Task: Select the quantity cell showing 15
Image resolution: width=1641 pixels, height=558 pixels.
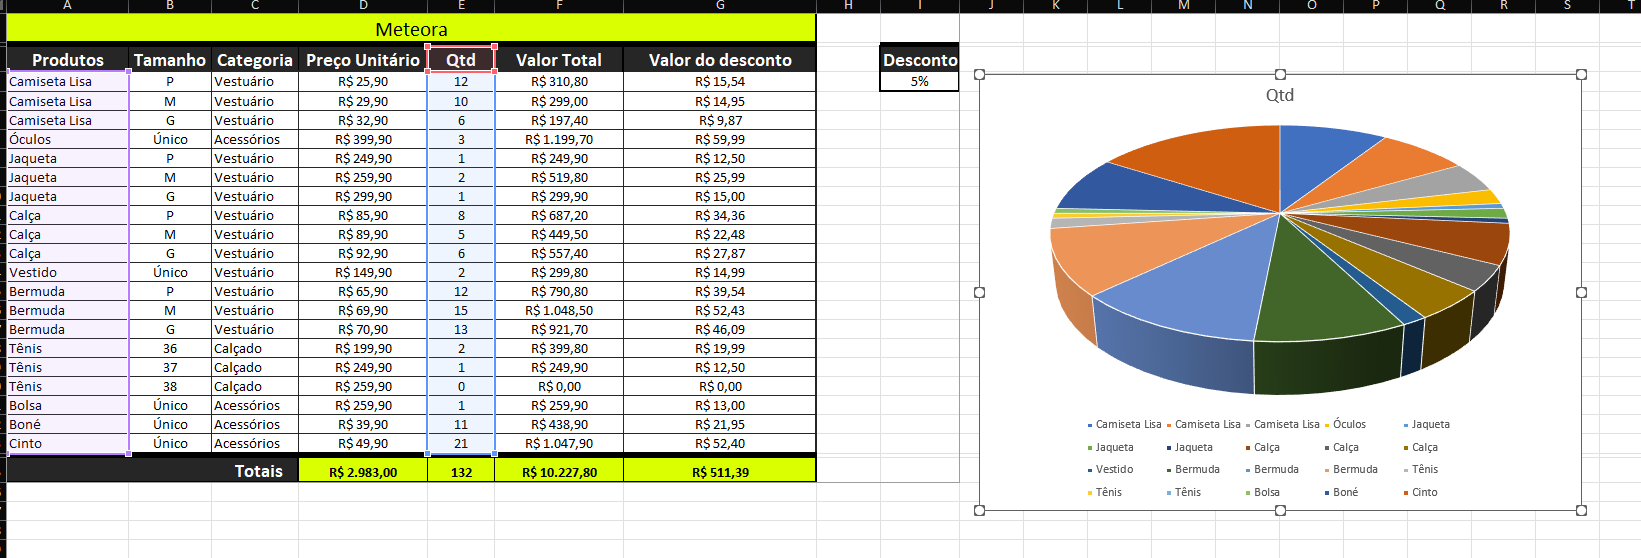Action: pyautogui.click(x=461, y=310)
